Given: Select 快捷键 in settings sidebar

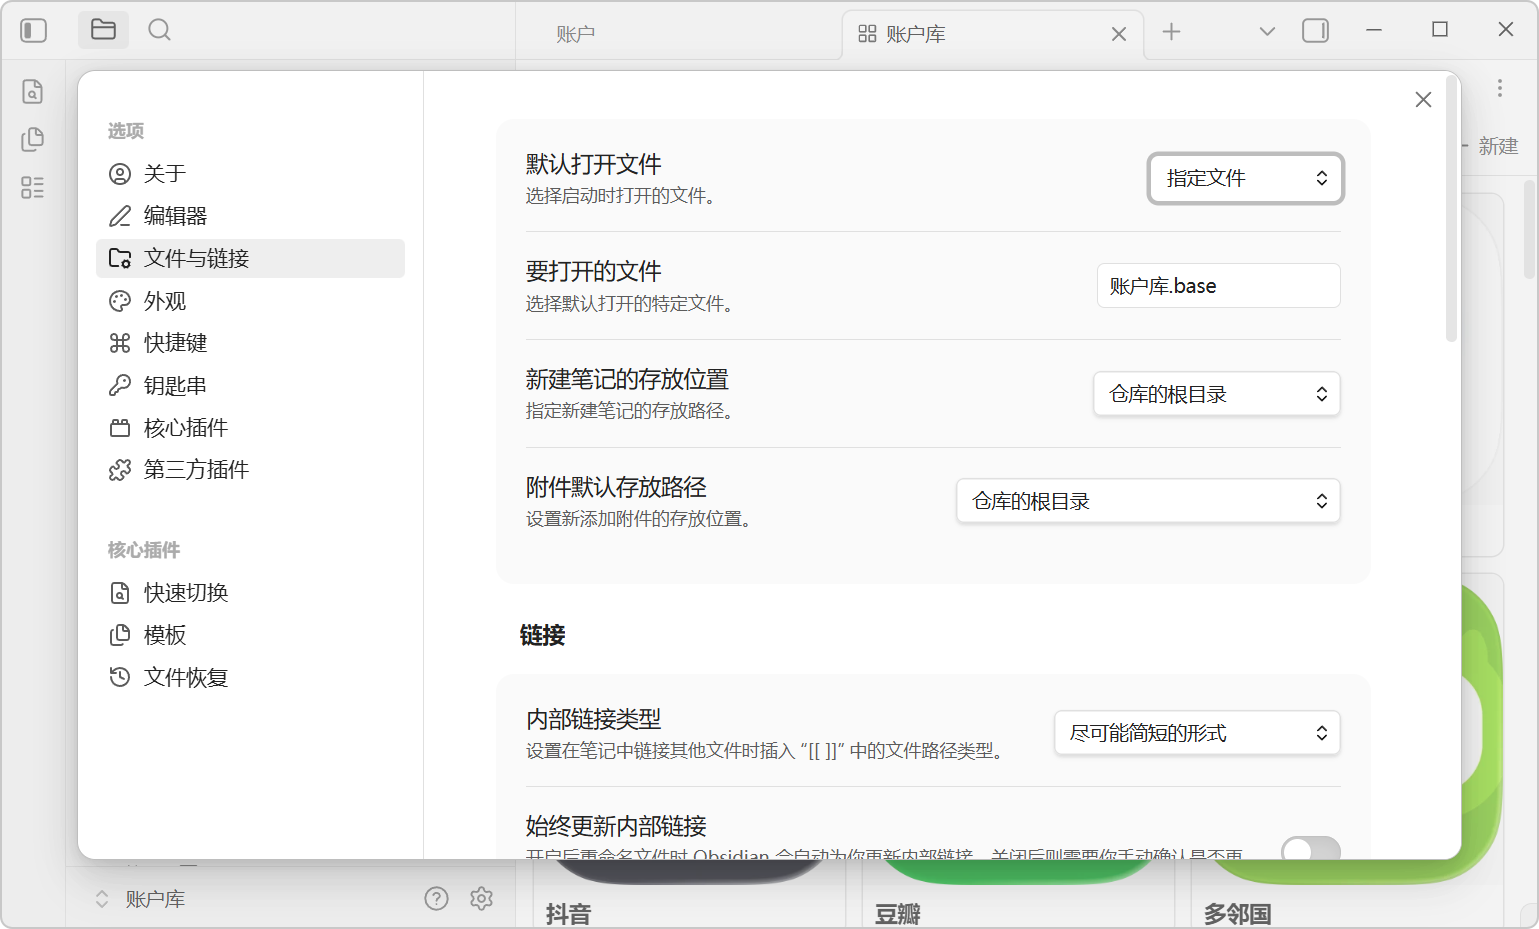Looking at the screenshot, I should 175,343.
